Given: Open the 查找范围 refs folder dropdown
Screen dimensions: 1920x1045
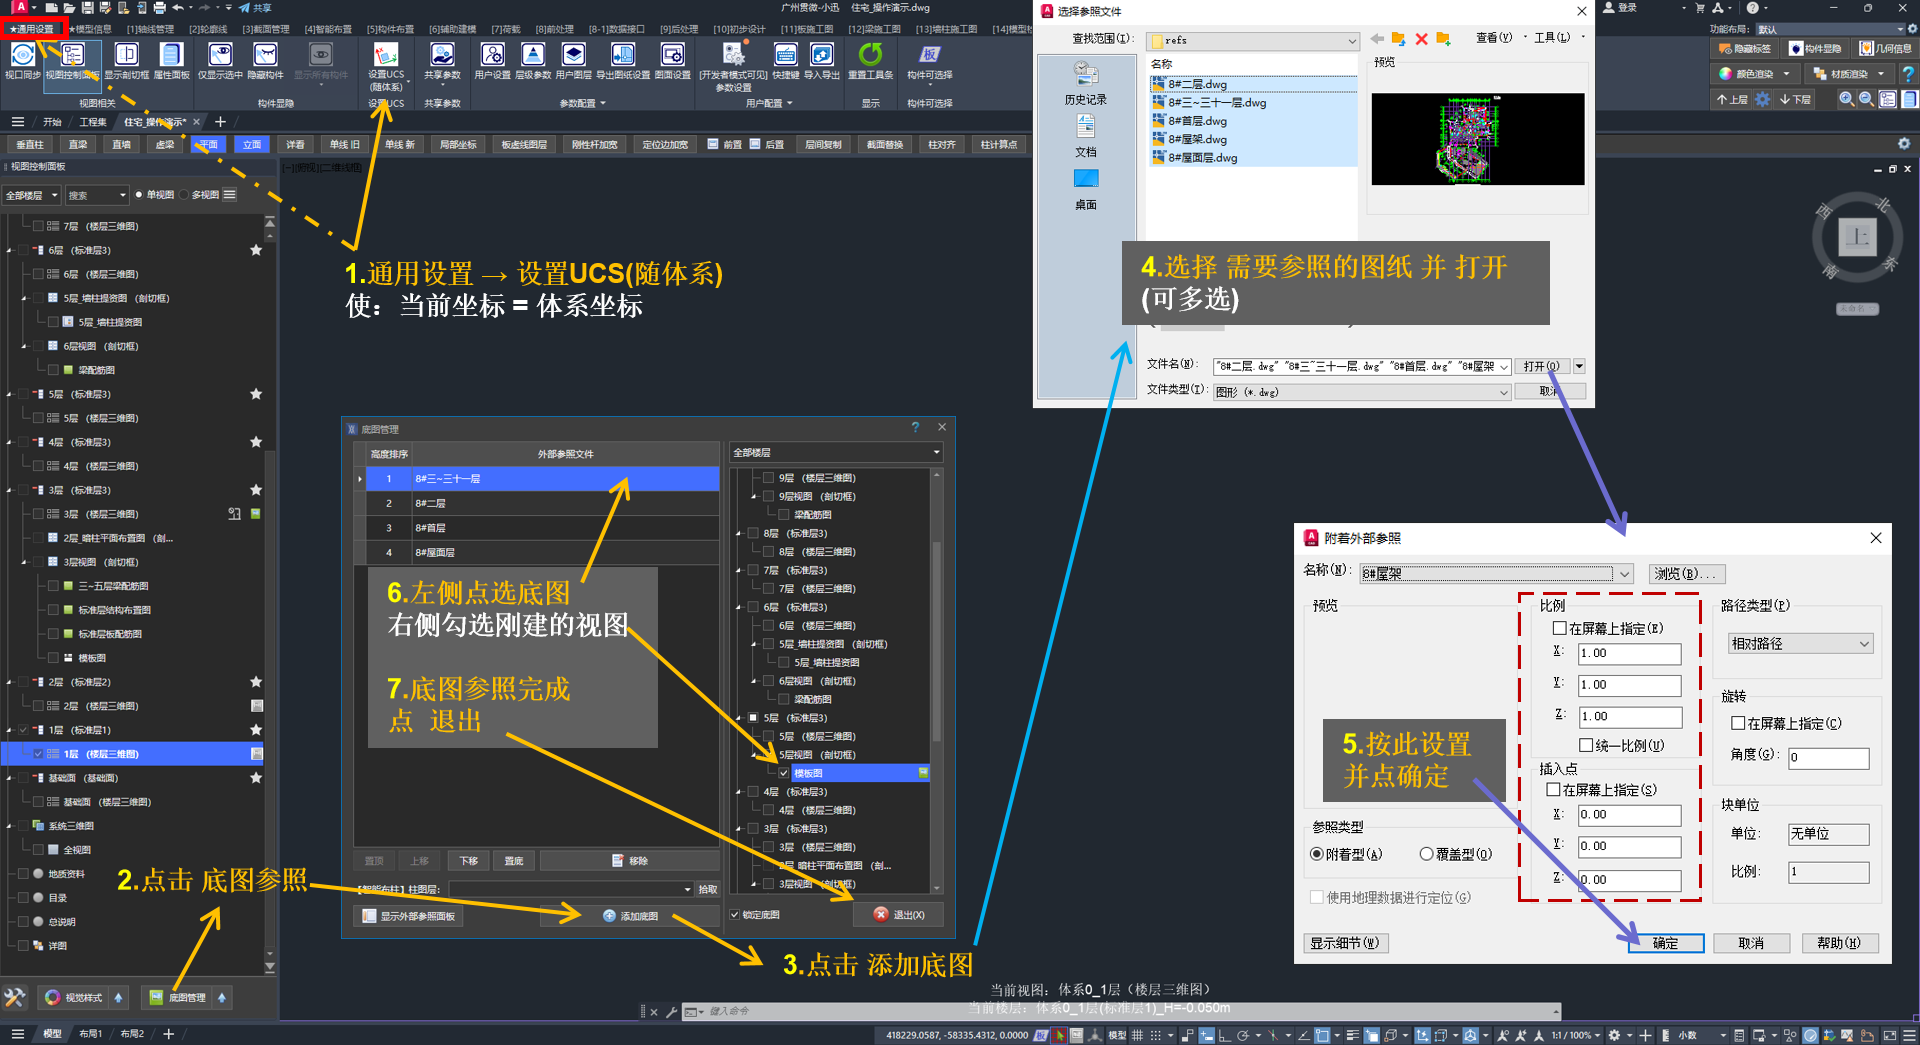Looking at the screenshot, I should pyautogui.click(x=1252, y=41).
